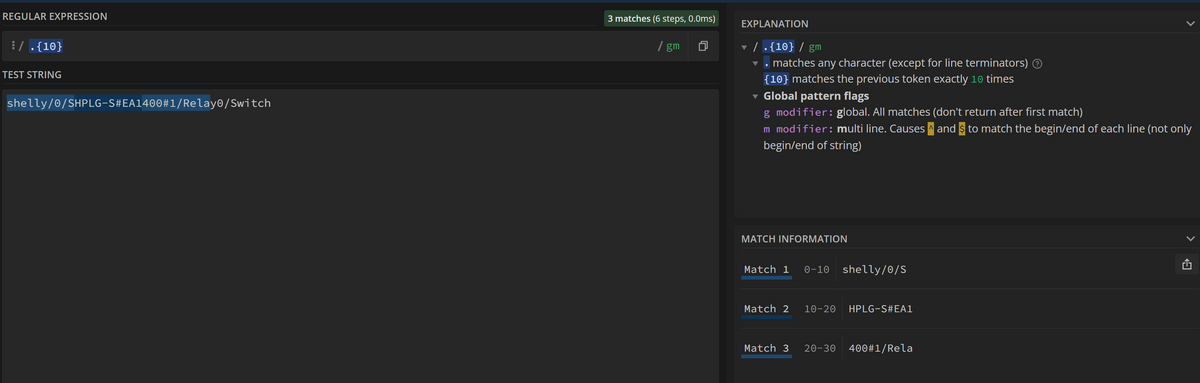Screen dimensions: 1200x383
Task: Collapse the 'matches any character' tree node
Action: tap(755, 63)
